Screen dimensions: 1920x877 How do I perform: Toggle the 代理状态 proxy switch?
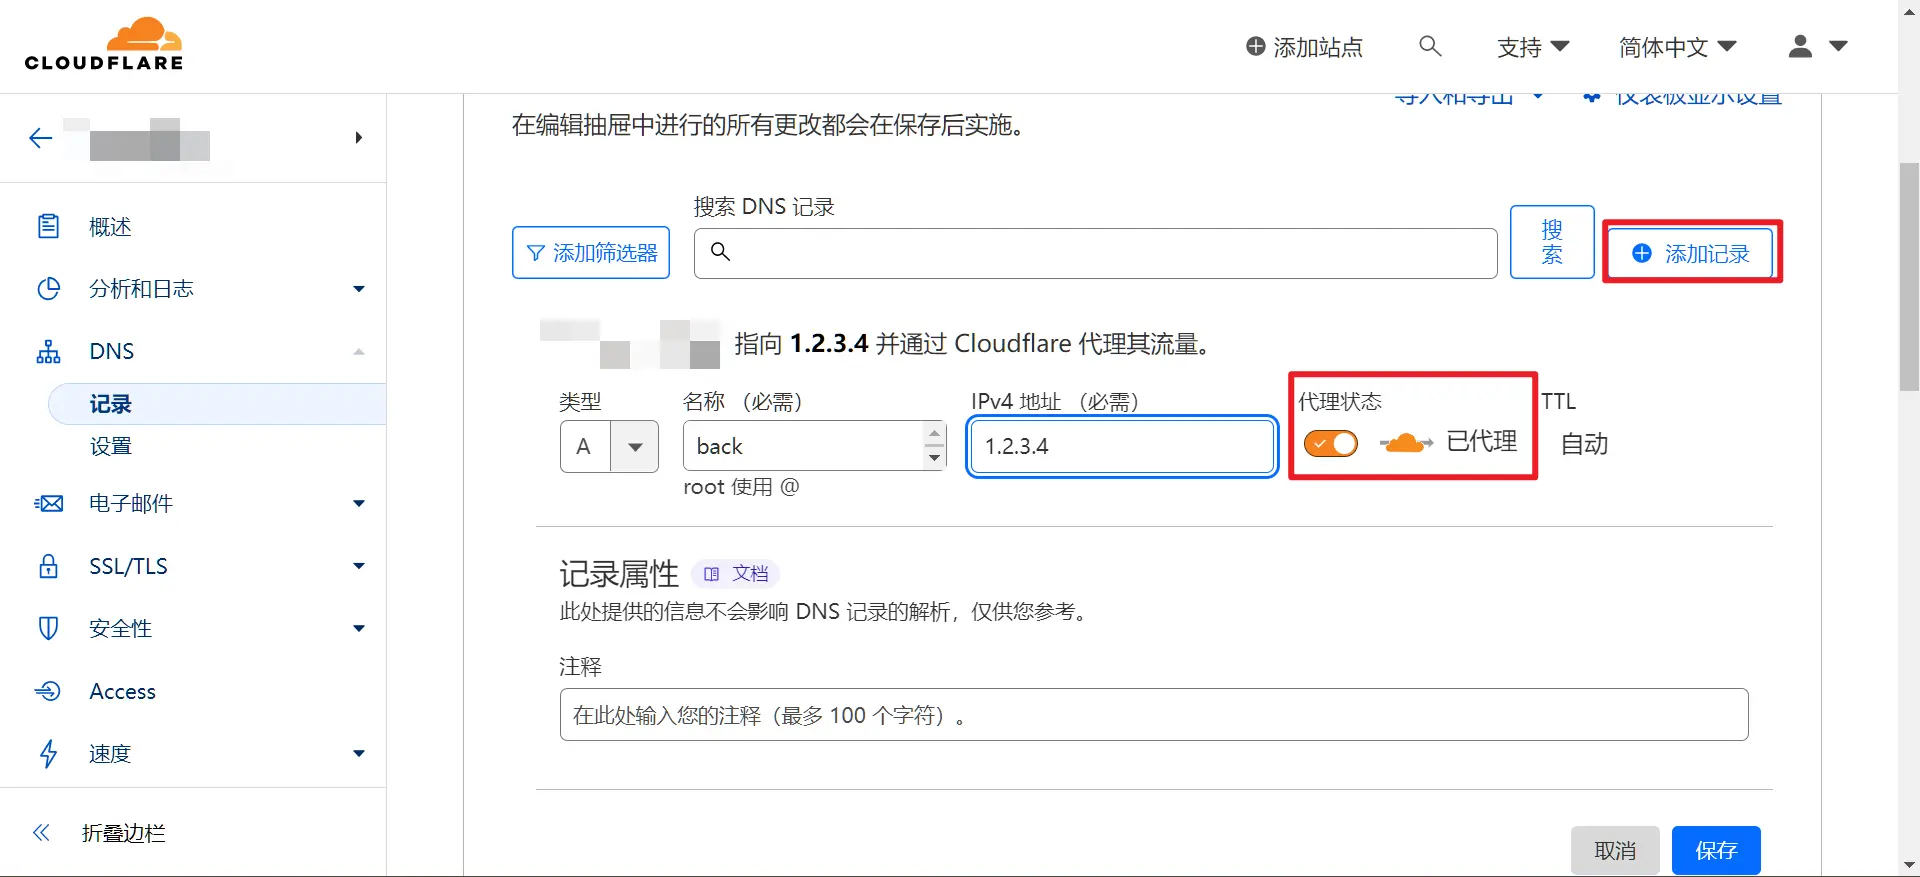(1331, 443)
